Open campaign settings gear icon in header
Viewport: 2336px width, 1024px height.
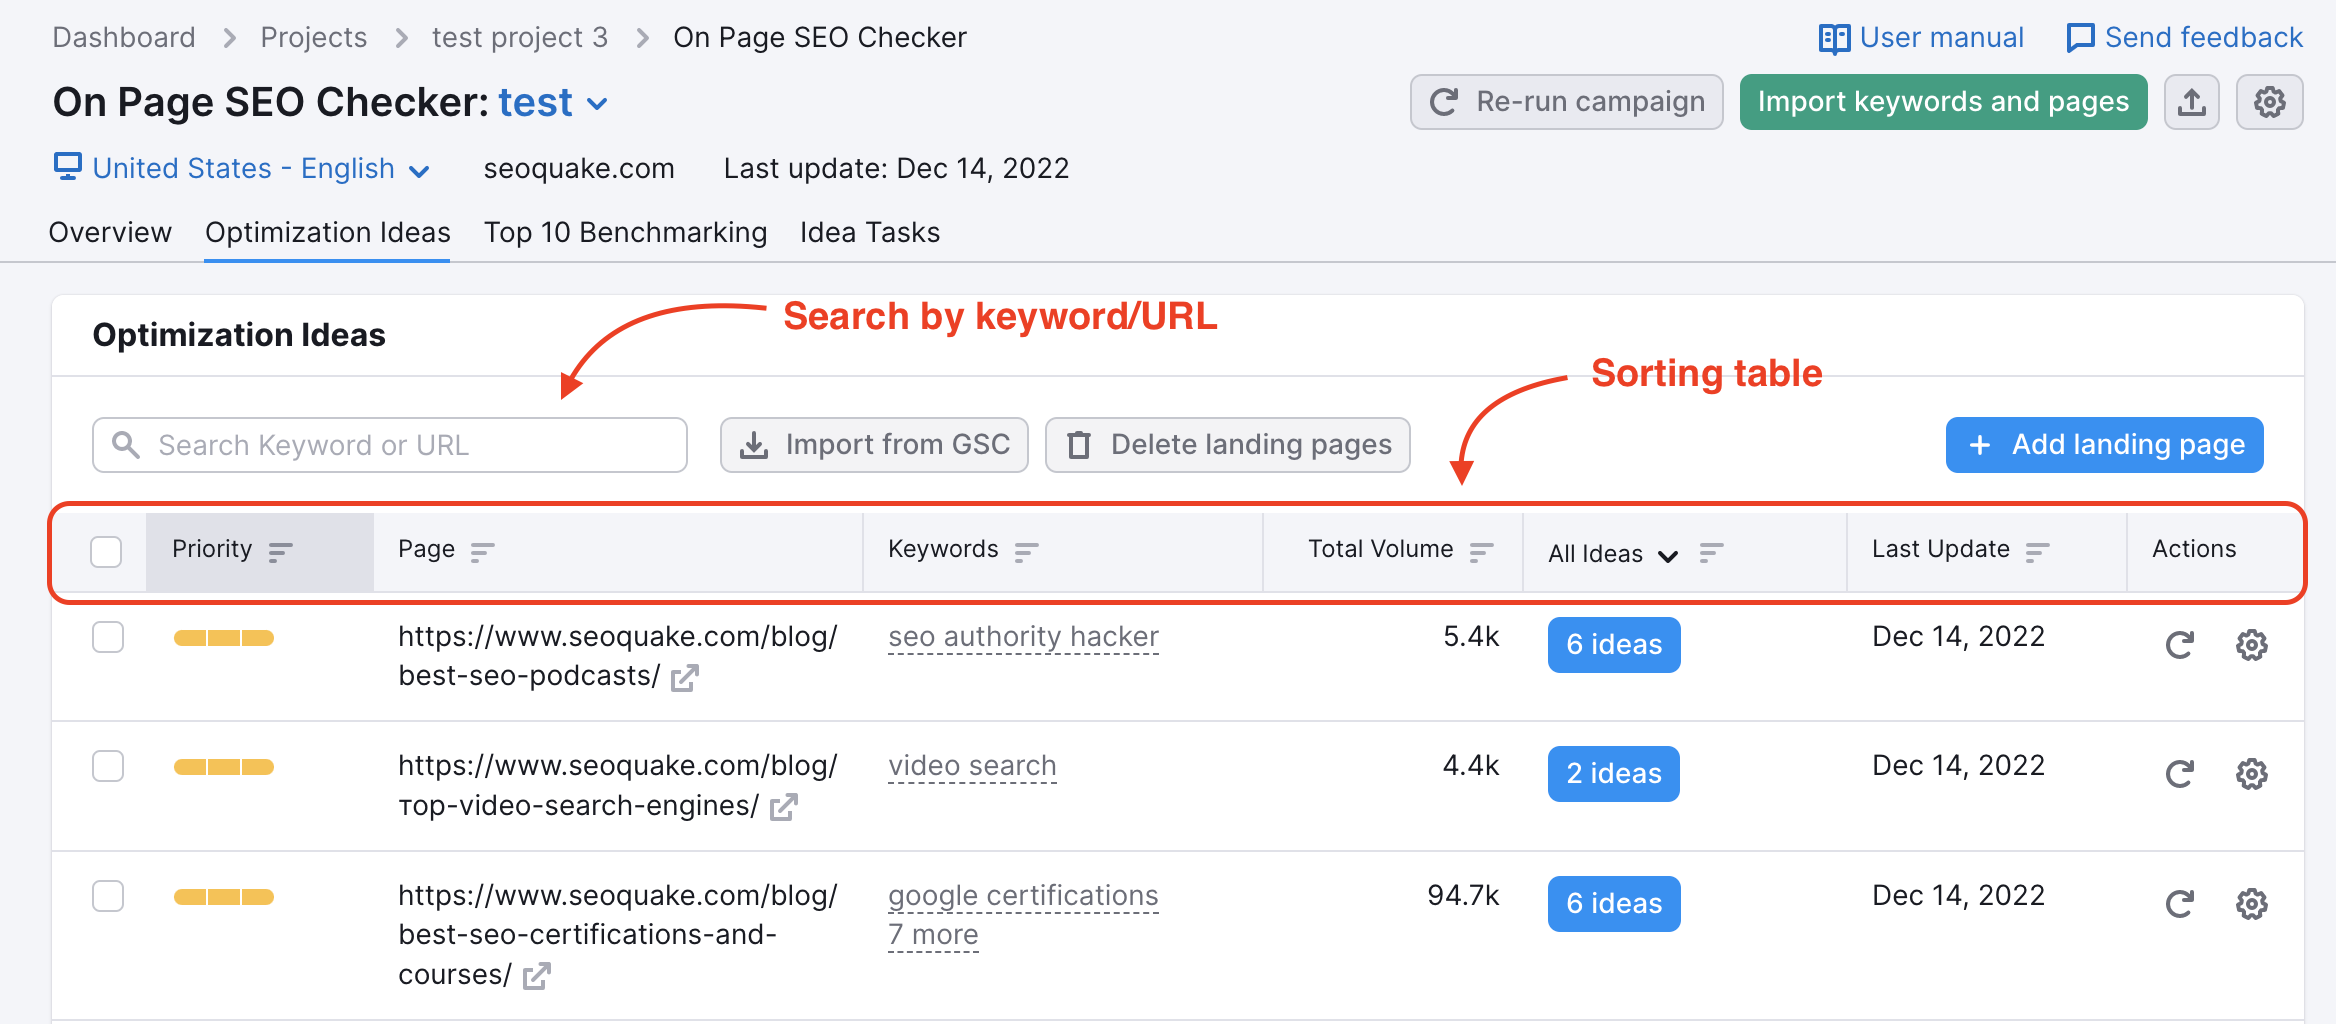(x=2269, y=102)
